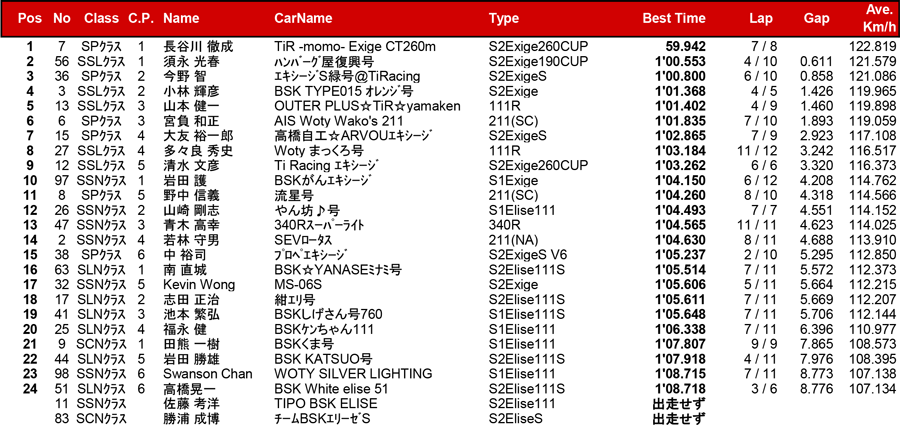The height and width of the screenshot is (425, 900).
Task: Click the Class column header
Action: pos(102,18)
